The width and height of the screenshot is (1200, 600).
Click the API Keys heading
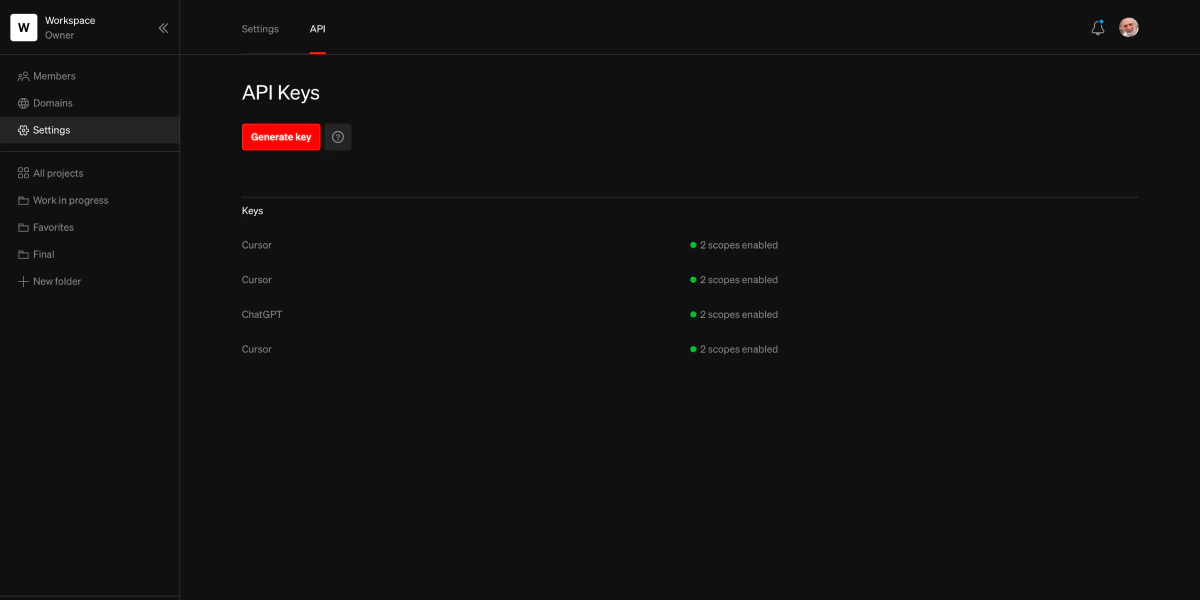[x=281, y=93]
